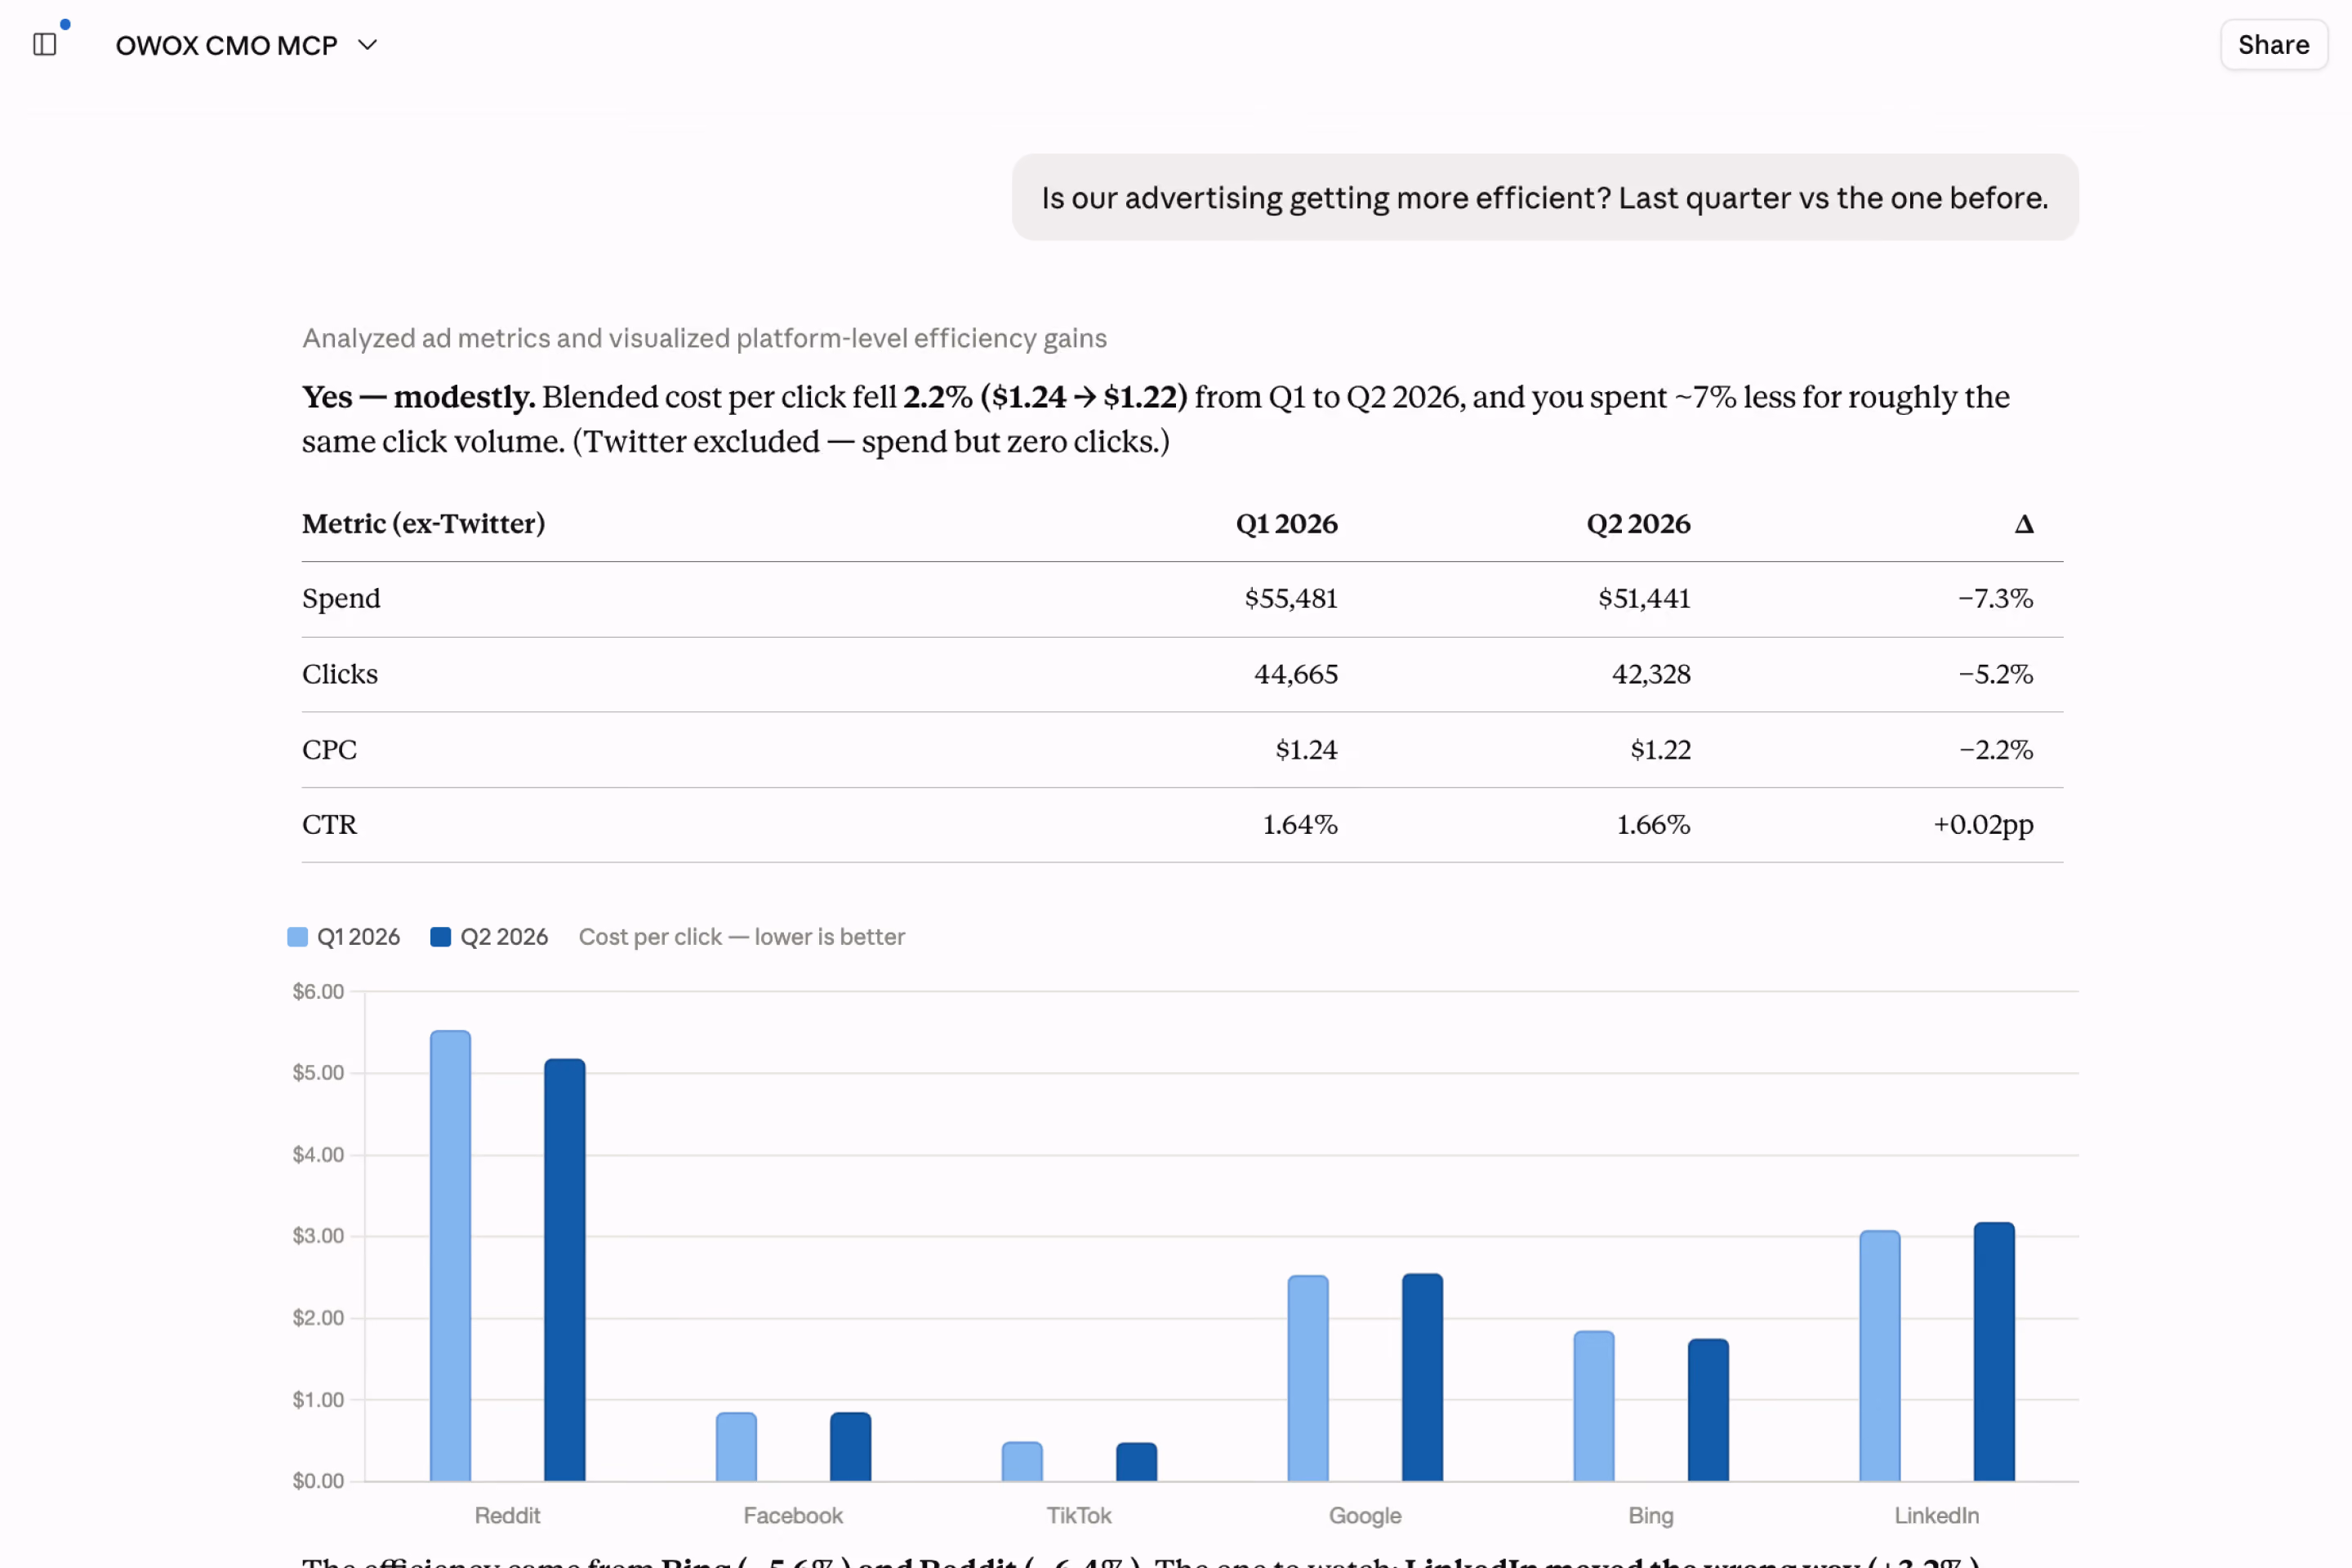This screenshot has width=2352, height=1568.
Task: Toggle the Q2 2026 legend swatch
Action: 440,937
